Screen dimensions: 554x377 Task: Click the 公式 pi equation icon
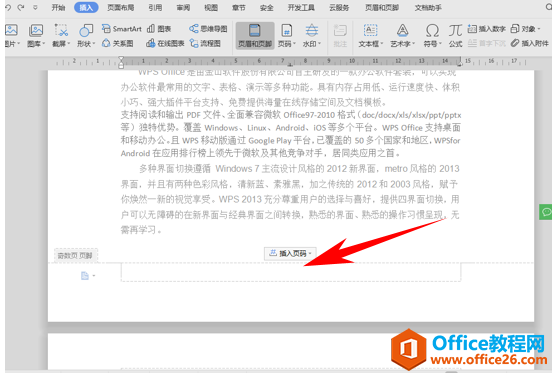pyautogui.click(x=455, y=31)
